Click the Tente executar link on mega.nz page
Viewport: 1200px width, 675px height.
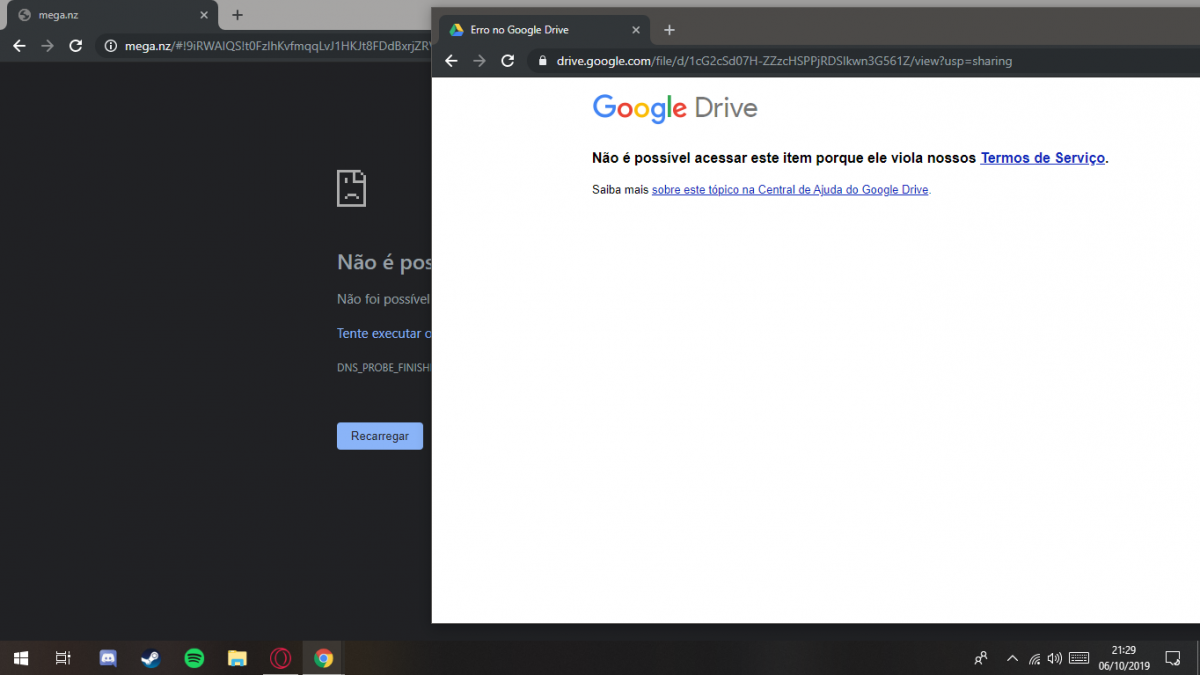[x=384, y=334]
